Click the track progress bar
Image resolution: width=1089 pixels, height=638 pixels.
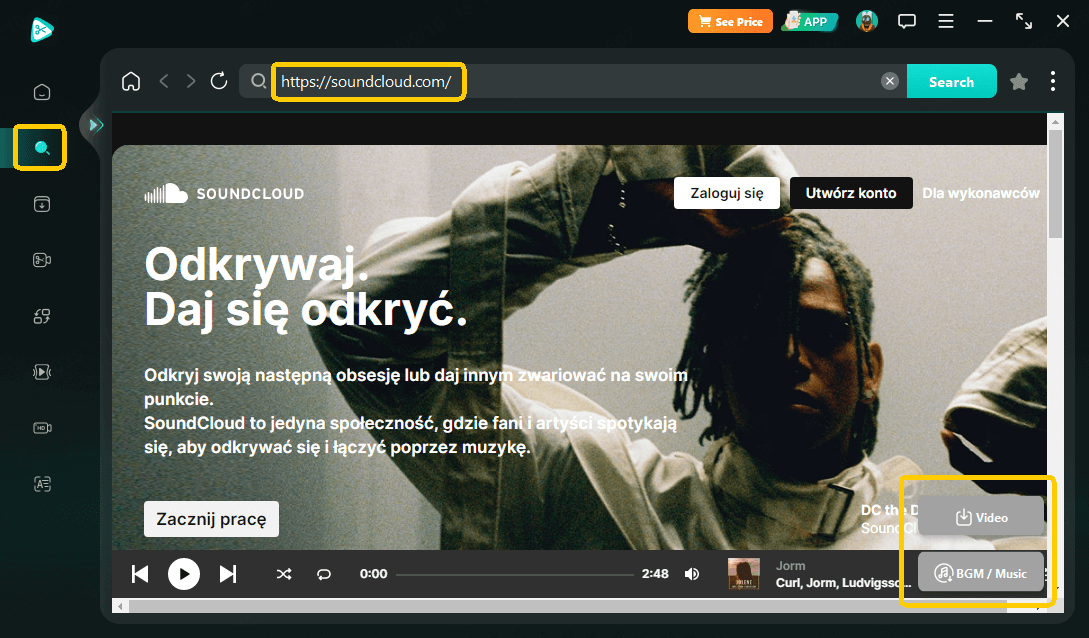[x=515, y=574]
